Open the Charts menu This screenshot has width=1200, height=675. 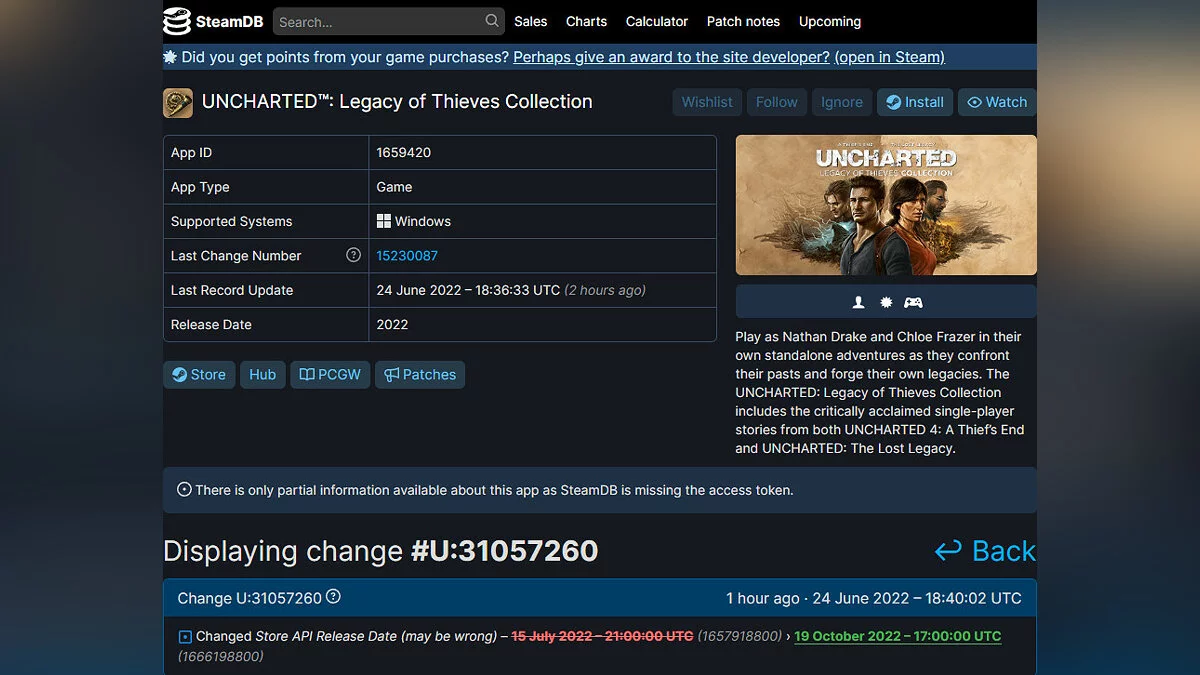click(586, 21)
